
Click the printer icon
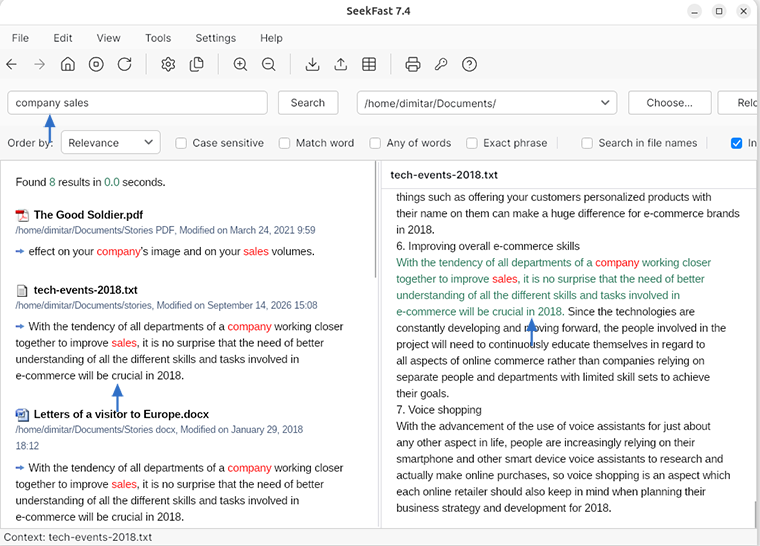click(x=412, y=64)
